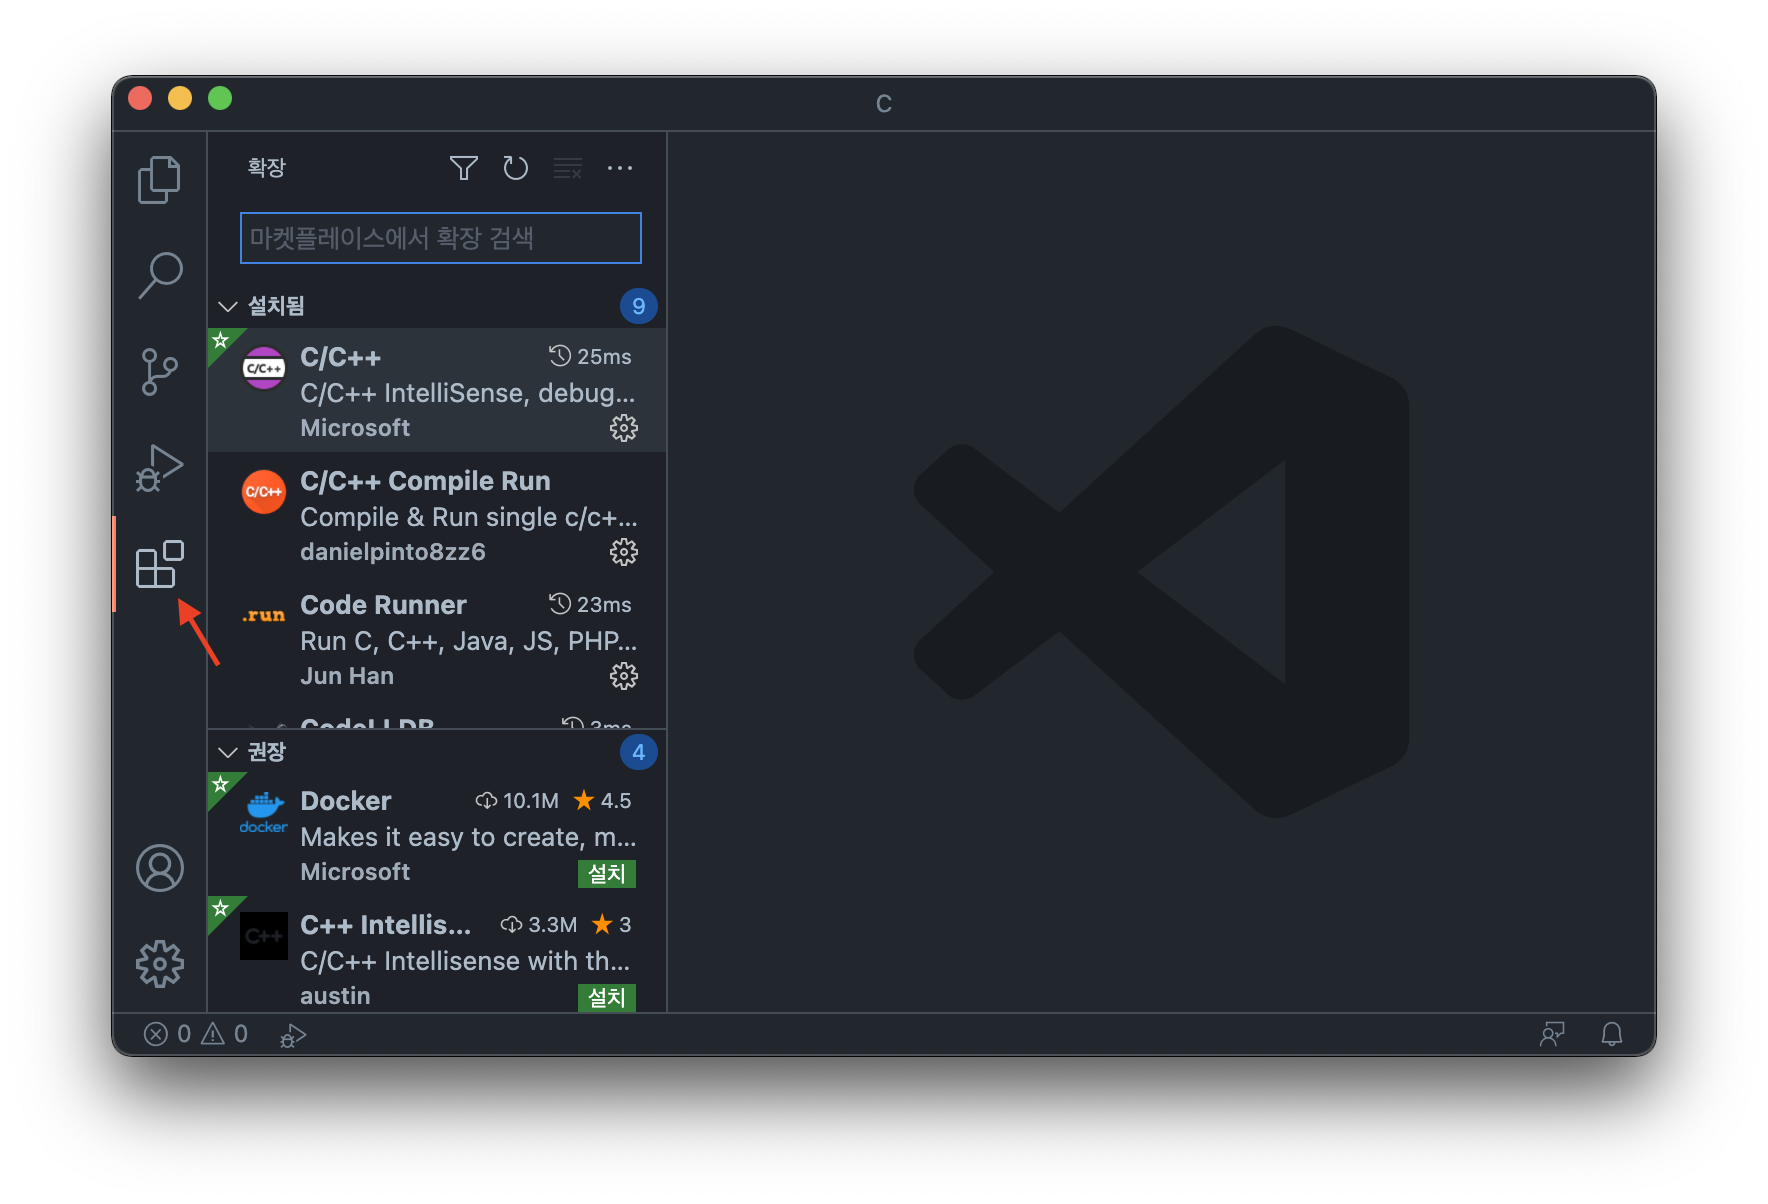Click the 확장 panel title
Image resolution: width=1768 pixels, height=1204 pixels.
[x=267, y=168]
